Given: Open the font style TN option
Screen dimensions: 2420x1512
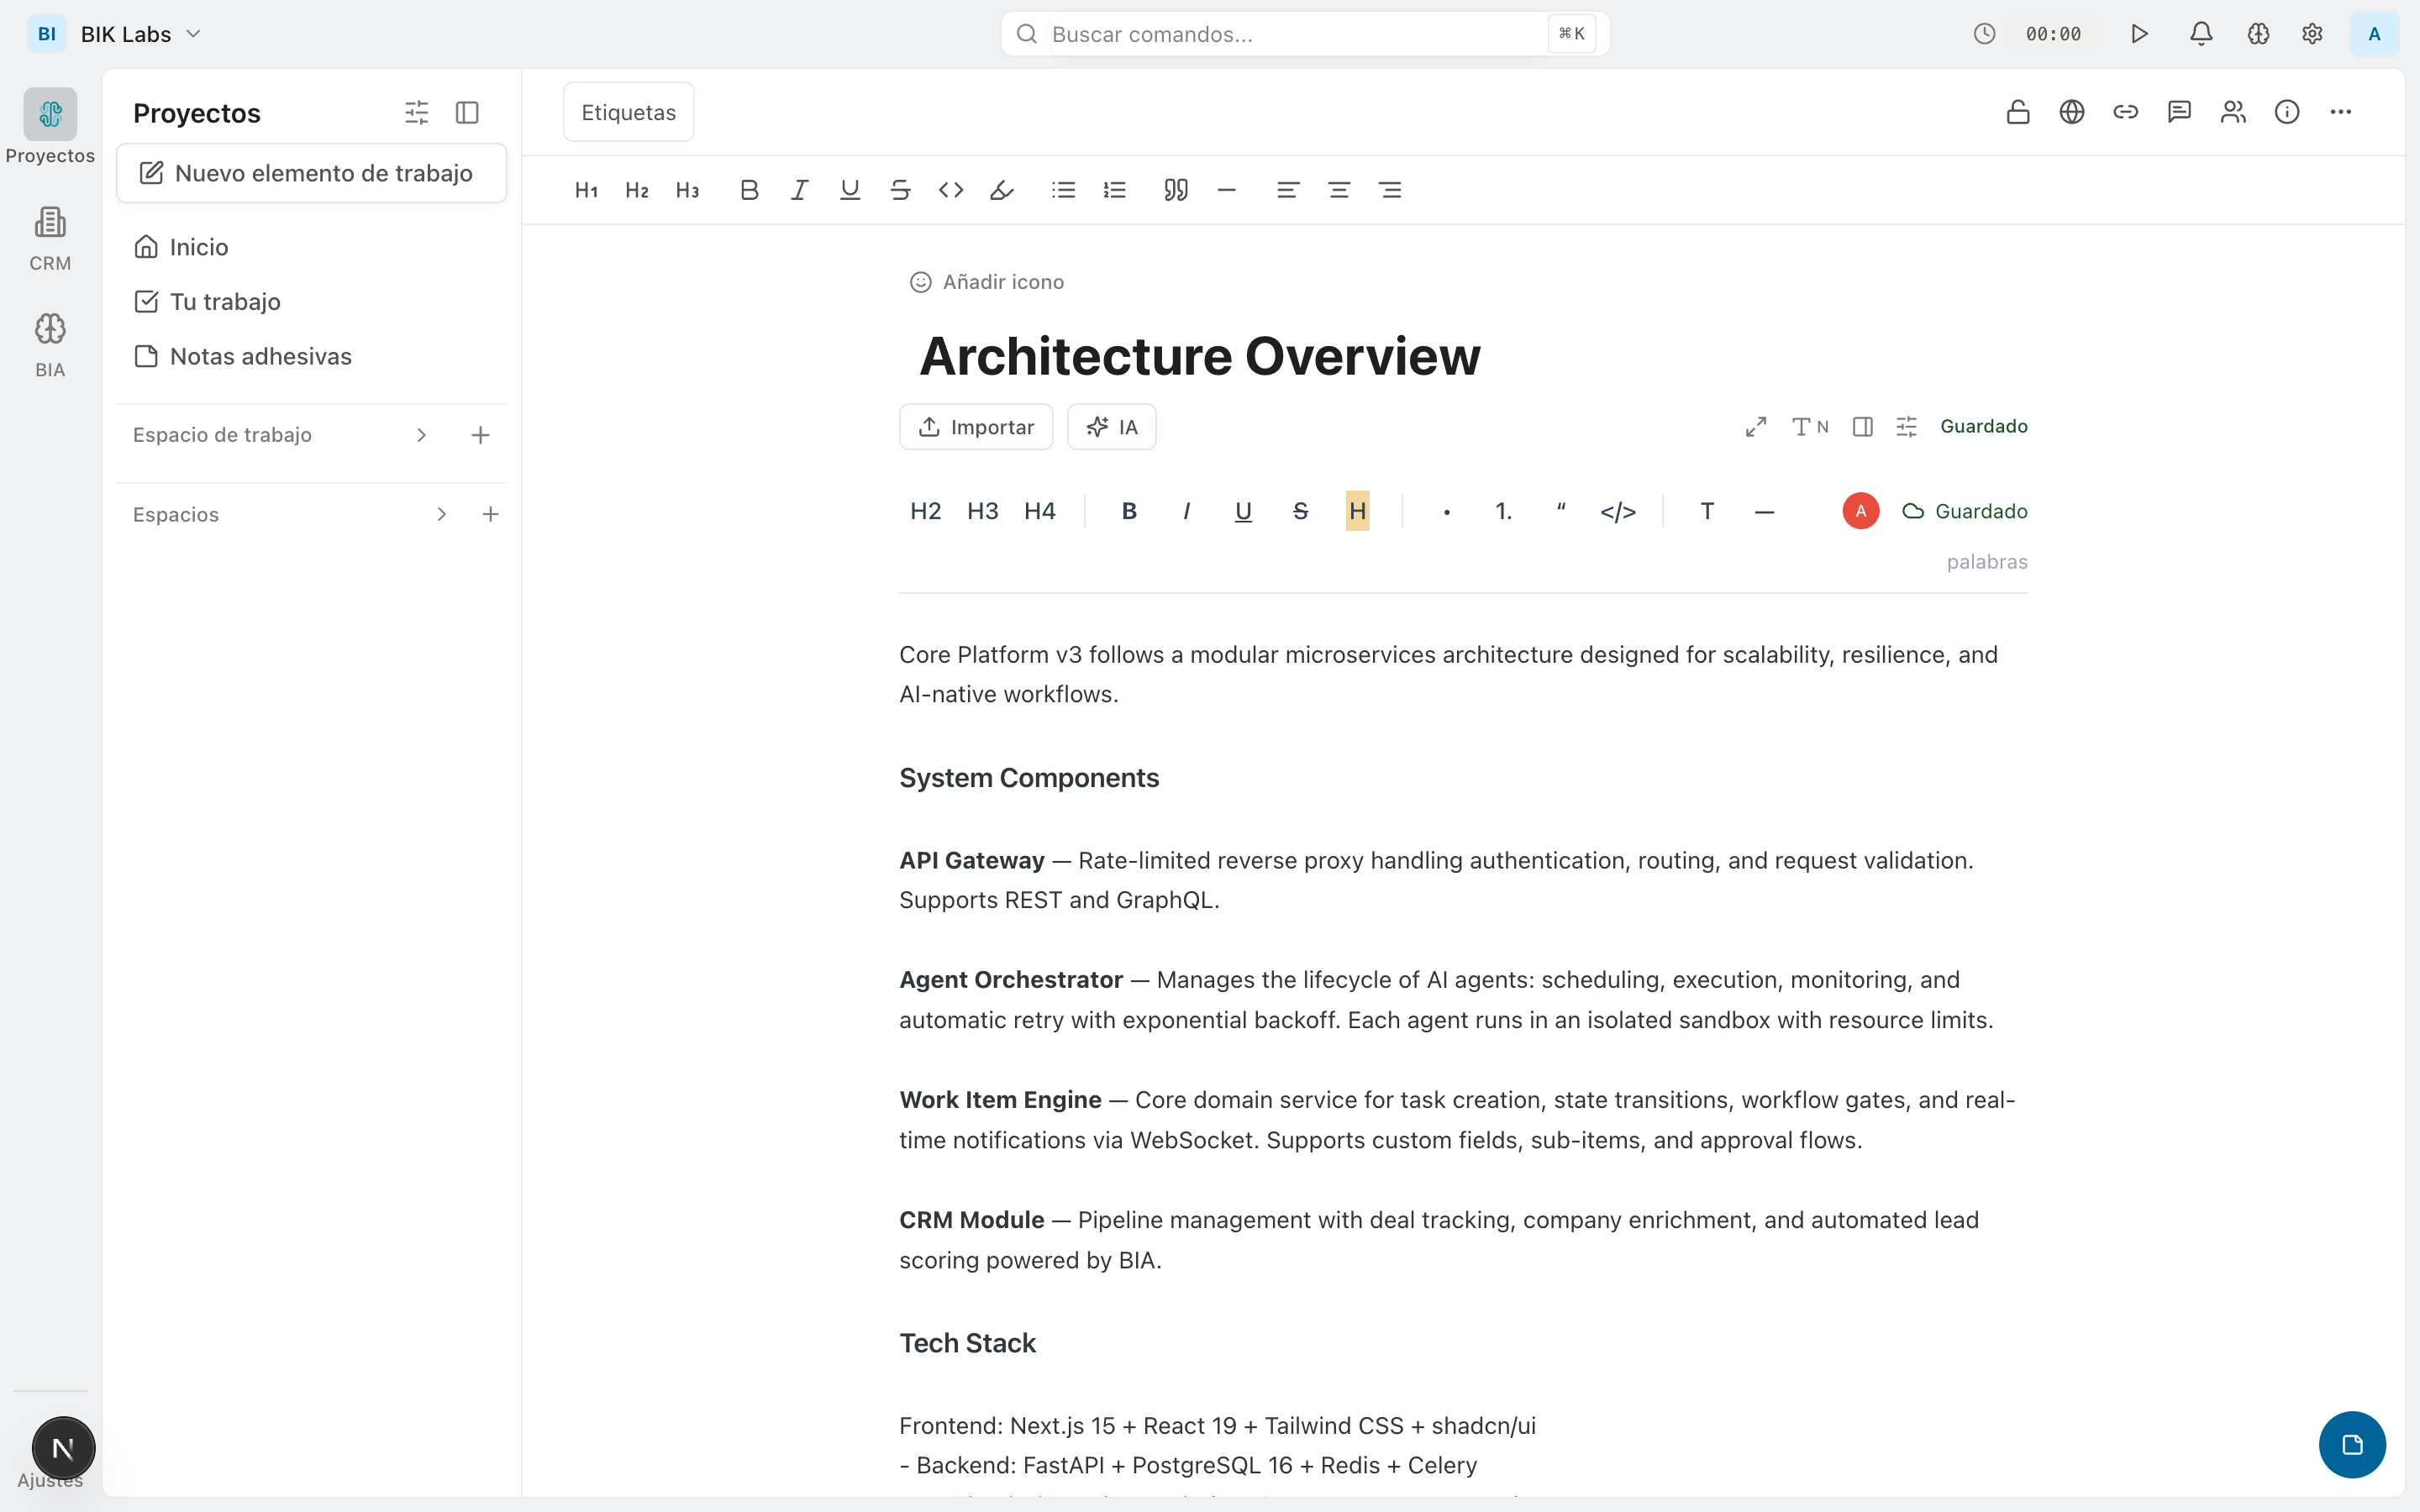Looking at the screenshot, I should (1810, 427).
